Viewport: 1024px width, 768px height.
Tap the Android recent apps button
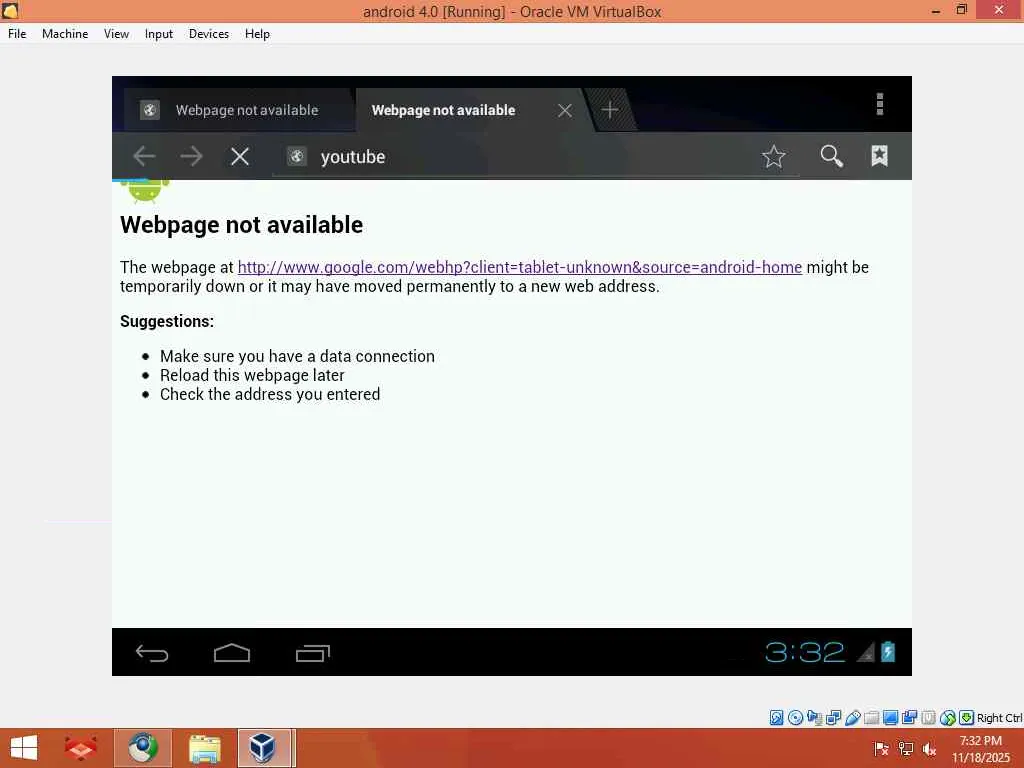click(x=313, y=652)
